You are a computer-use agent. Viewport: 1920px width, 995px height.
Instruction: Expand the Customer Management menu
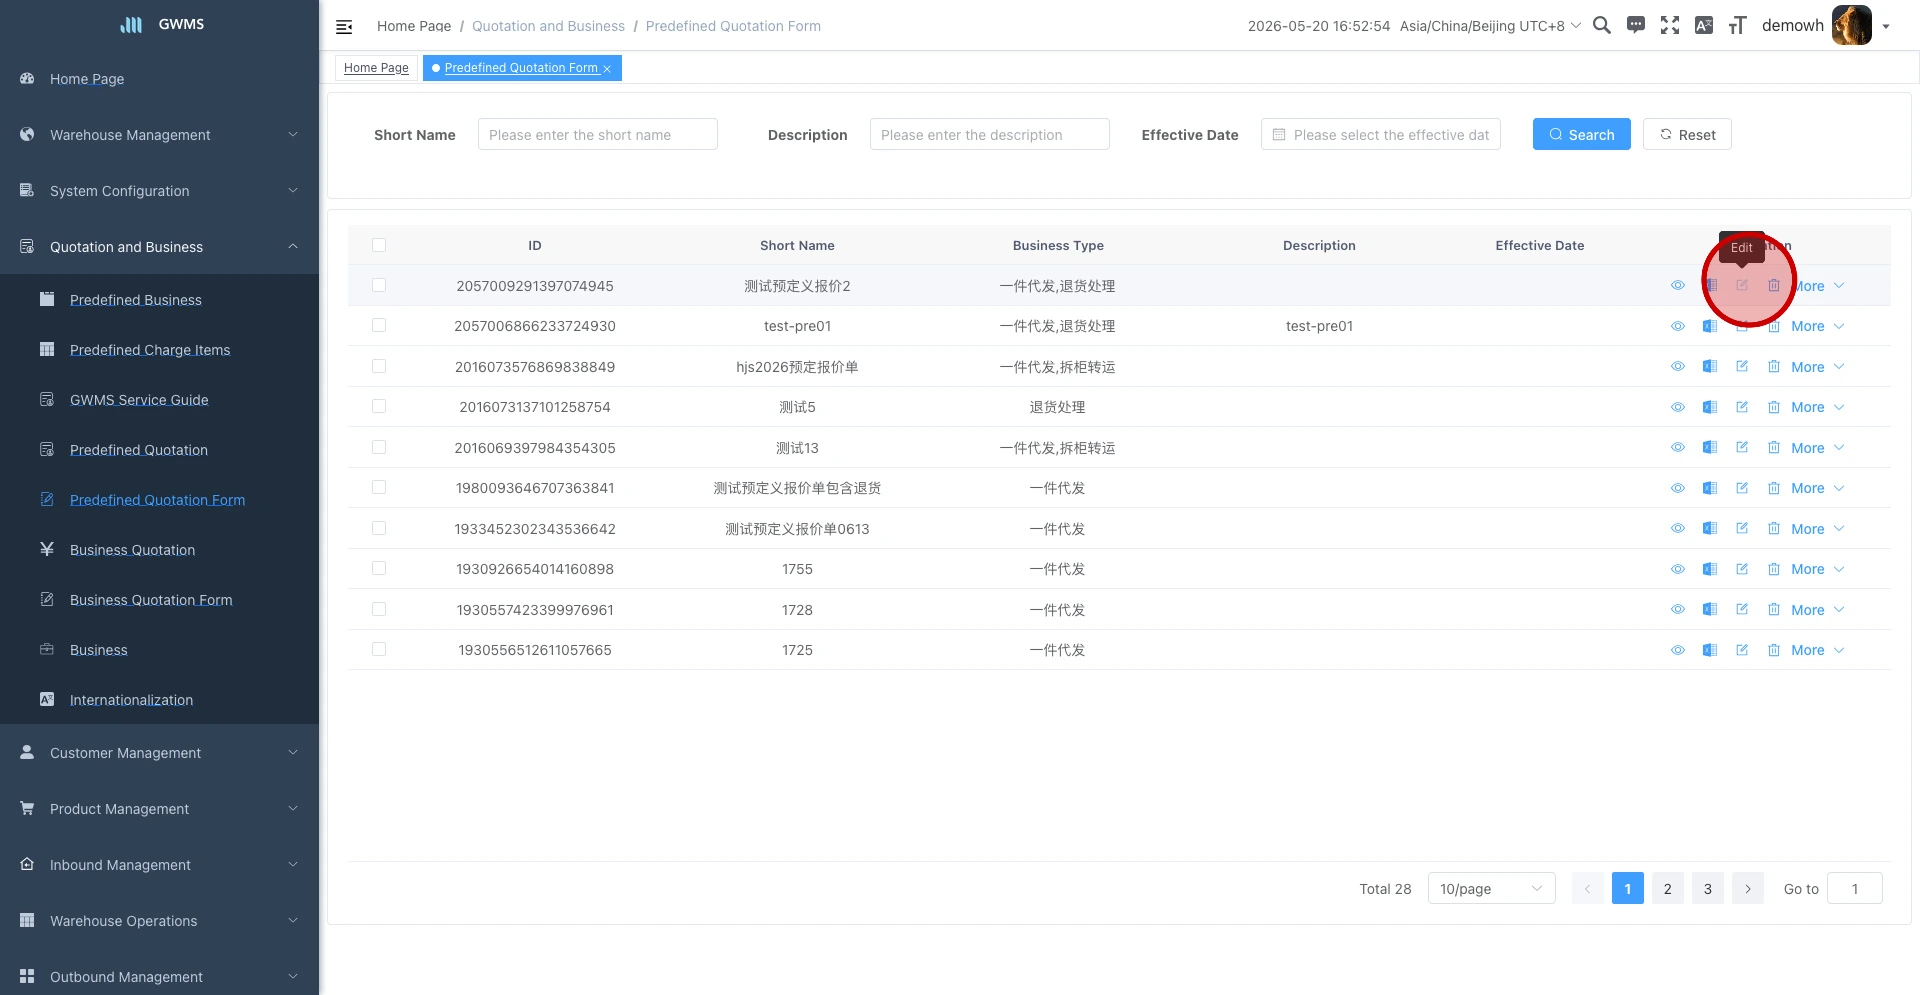click(x=159, y=753)
